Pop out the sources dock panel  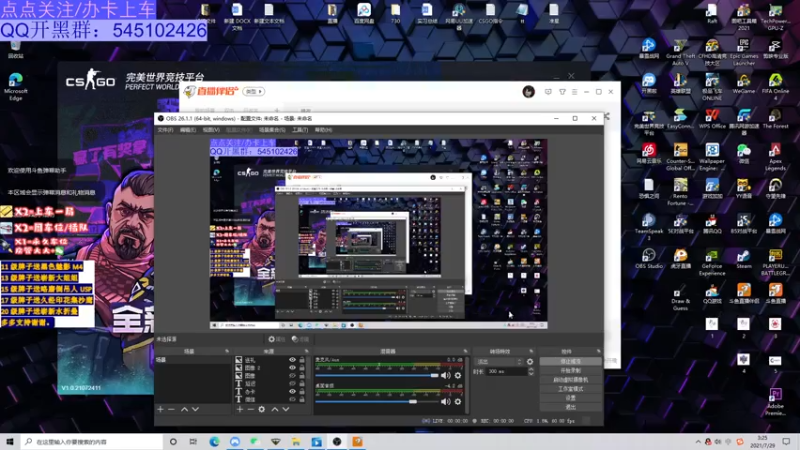point(306,352)
